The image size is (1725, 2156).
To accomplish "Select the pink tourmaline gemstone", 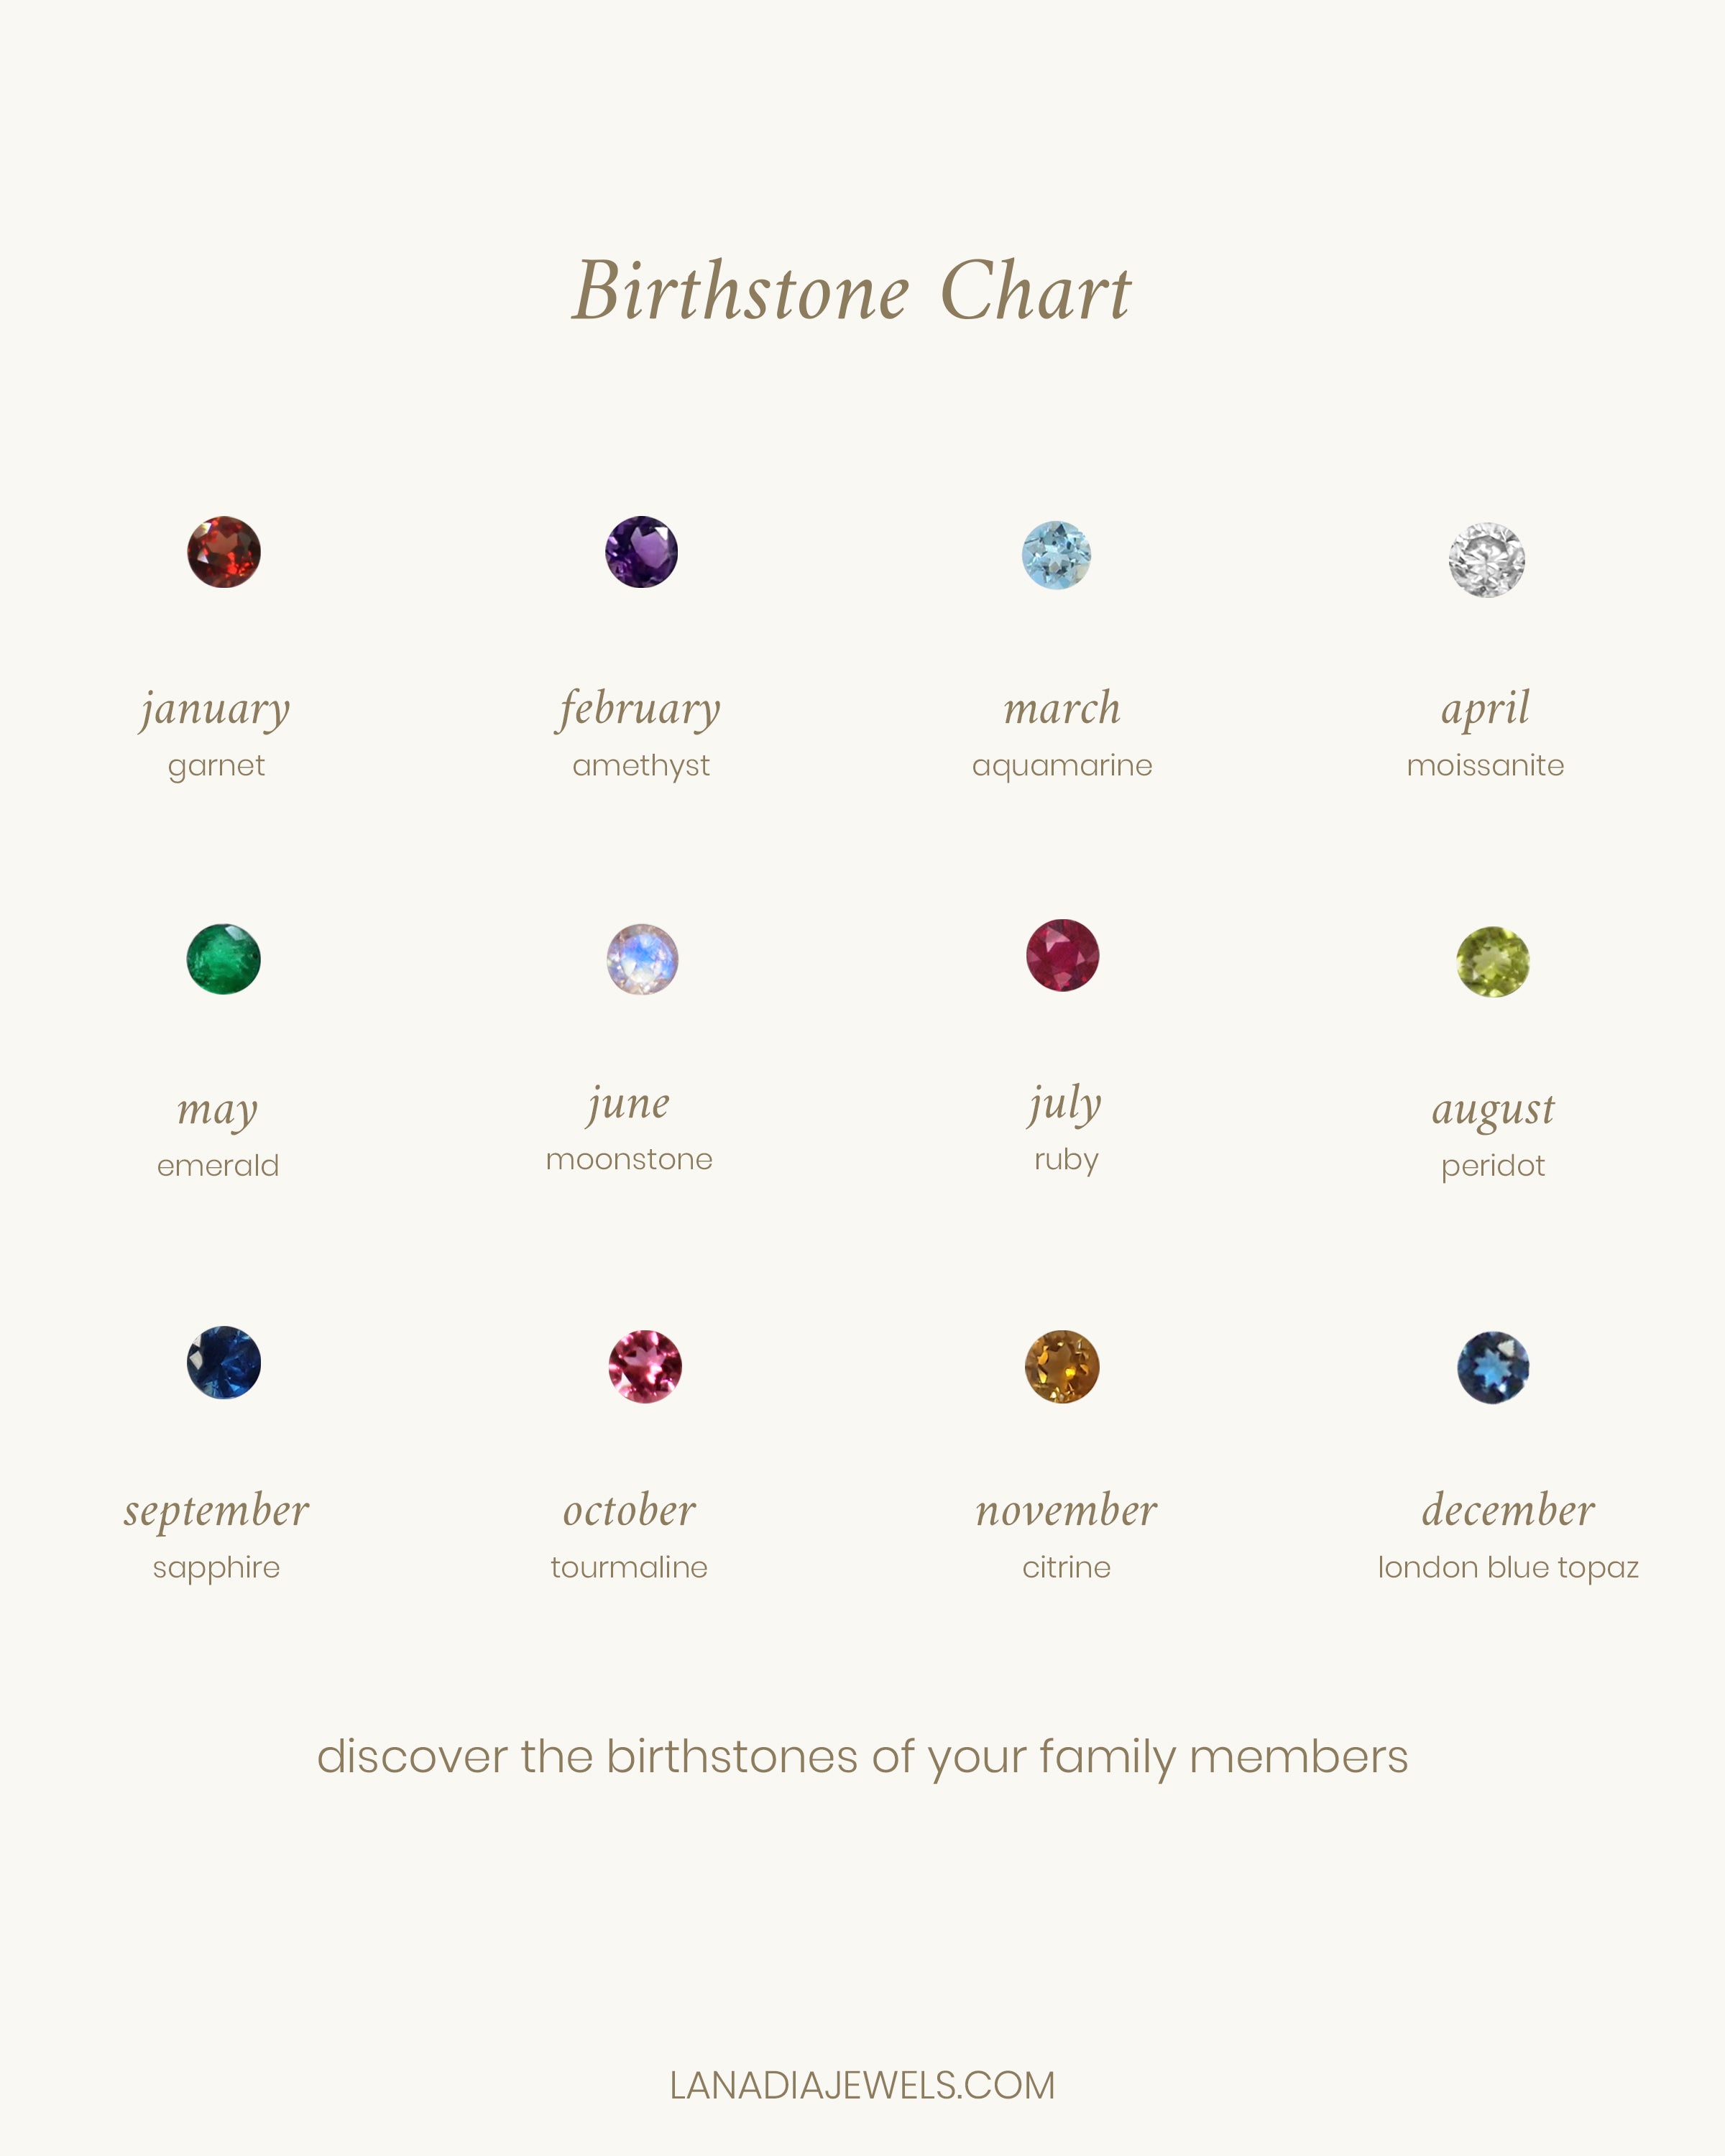I will (645, 1366).
